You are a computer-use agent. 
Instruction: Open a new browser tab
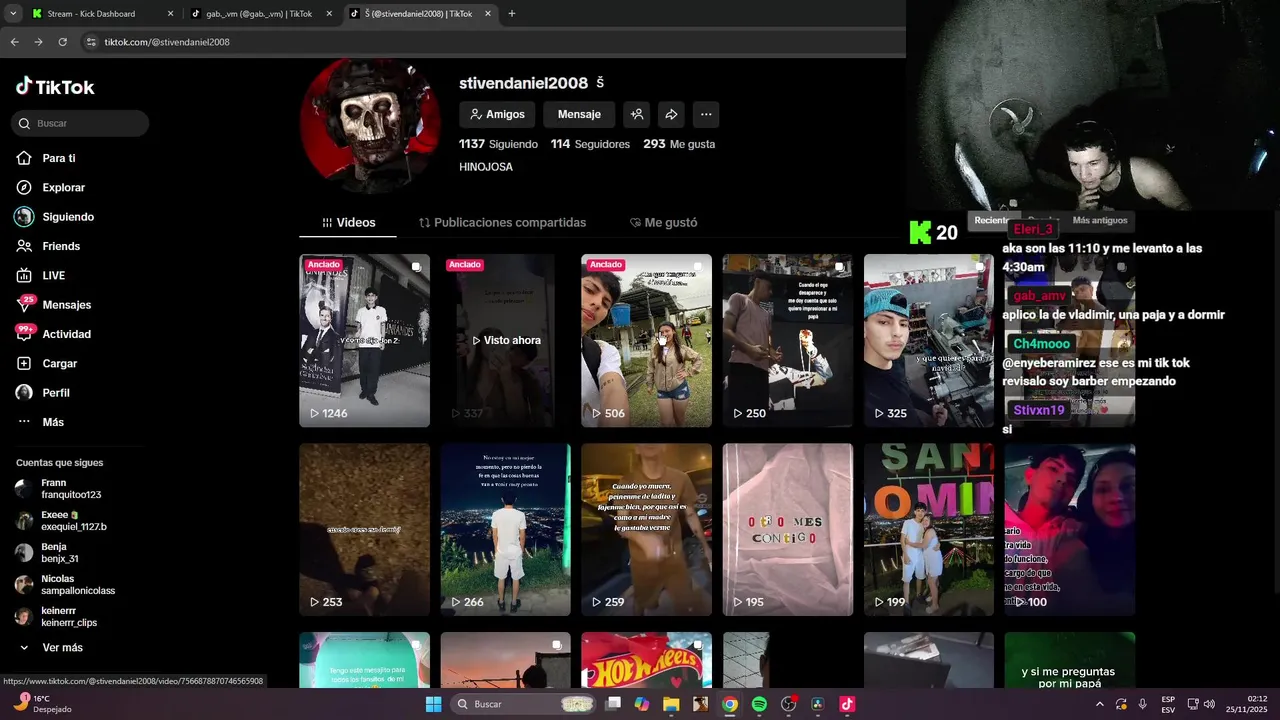point(512,14)
